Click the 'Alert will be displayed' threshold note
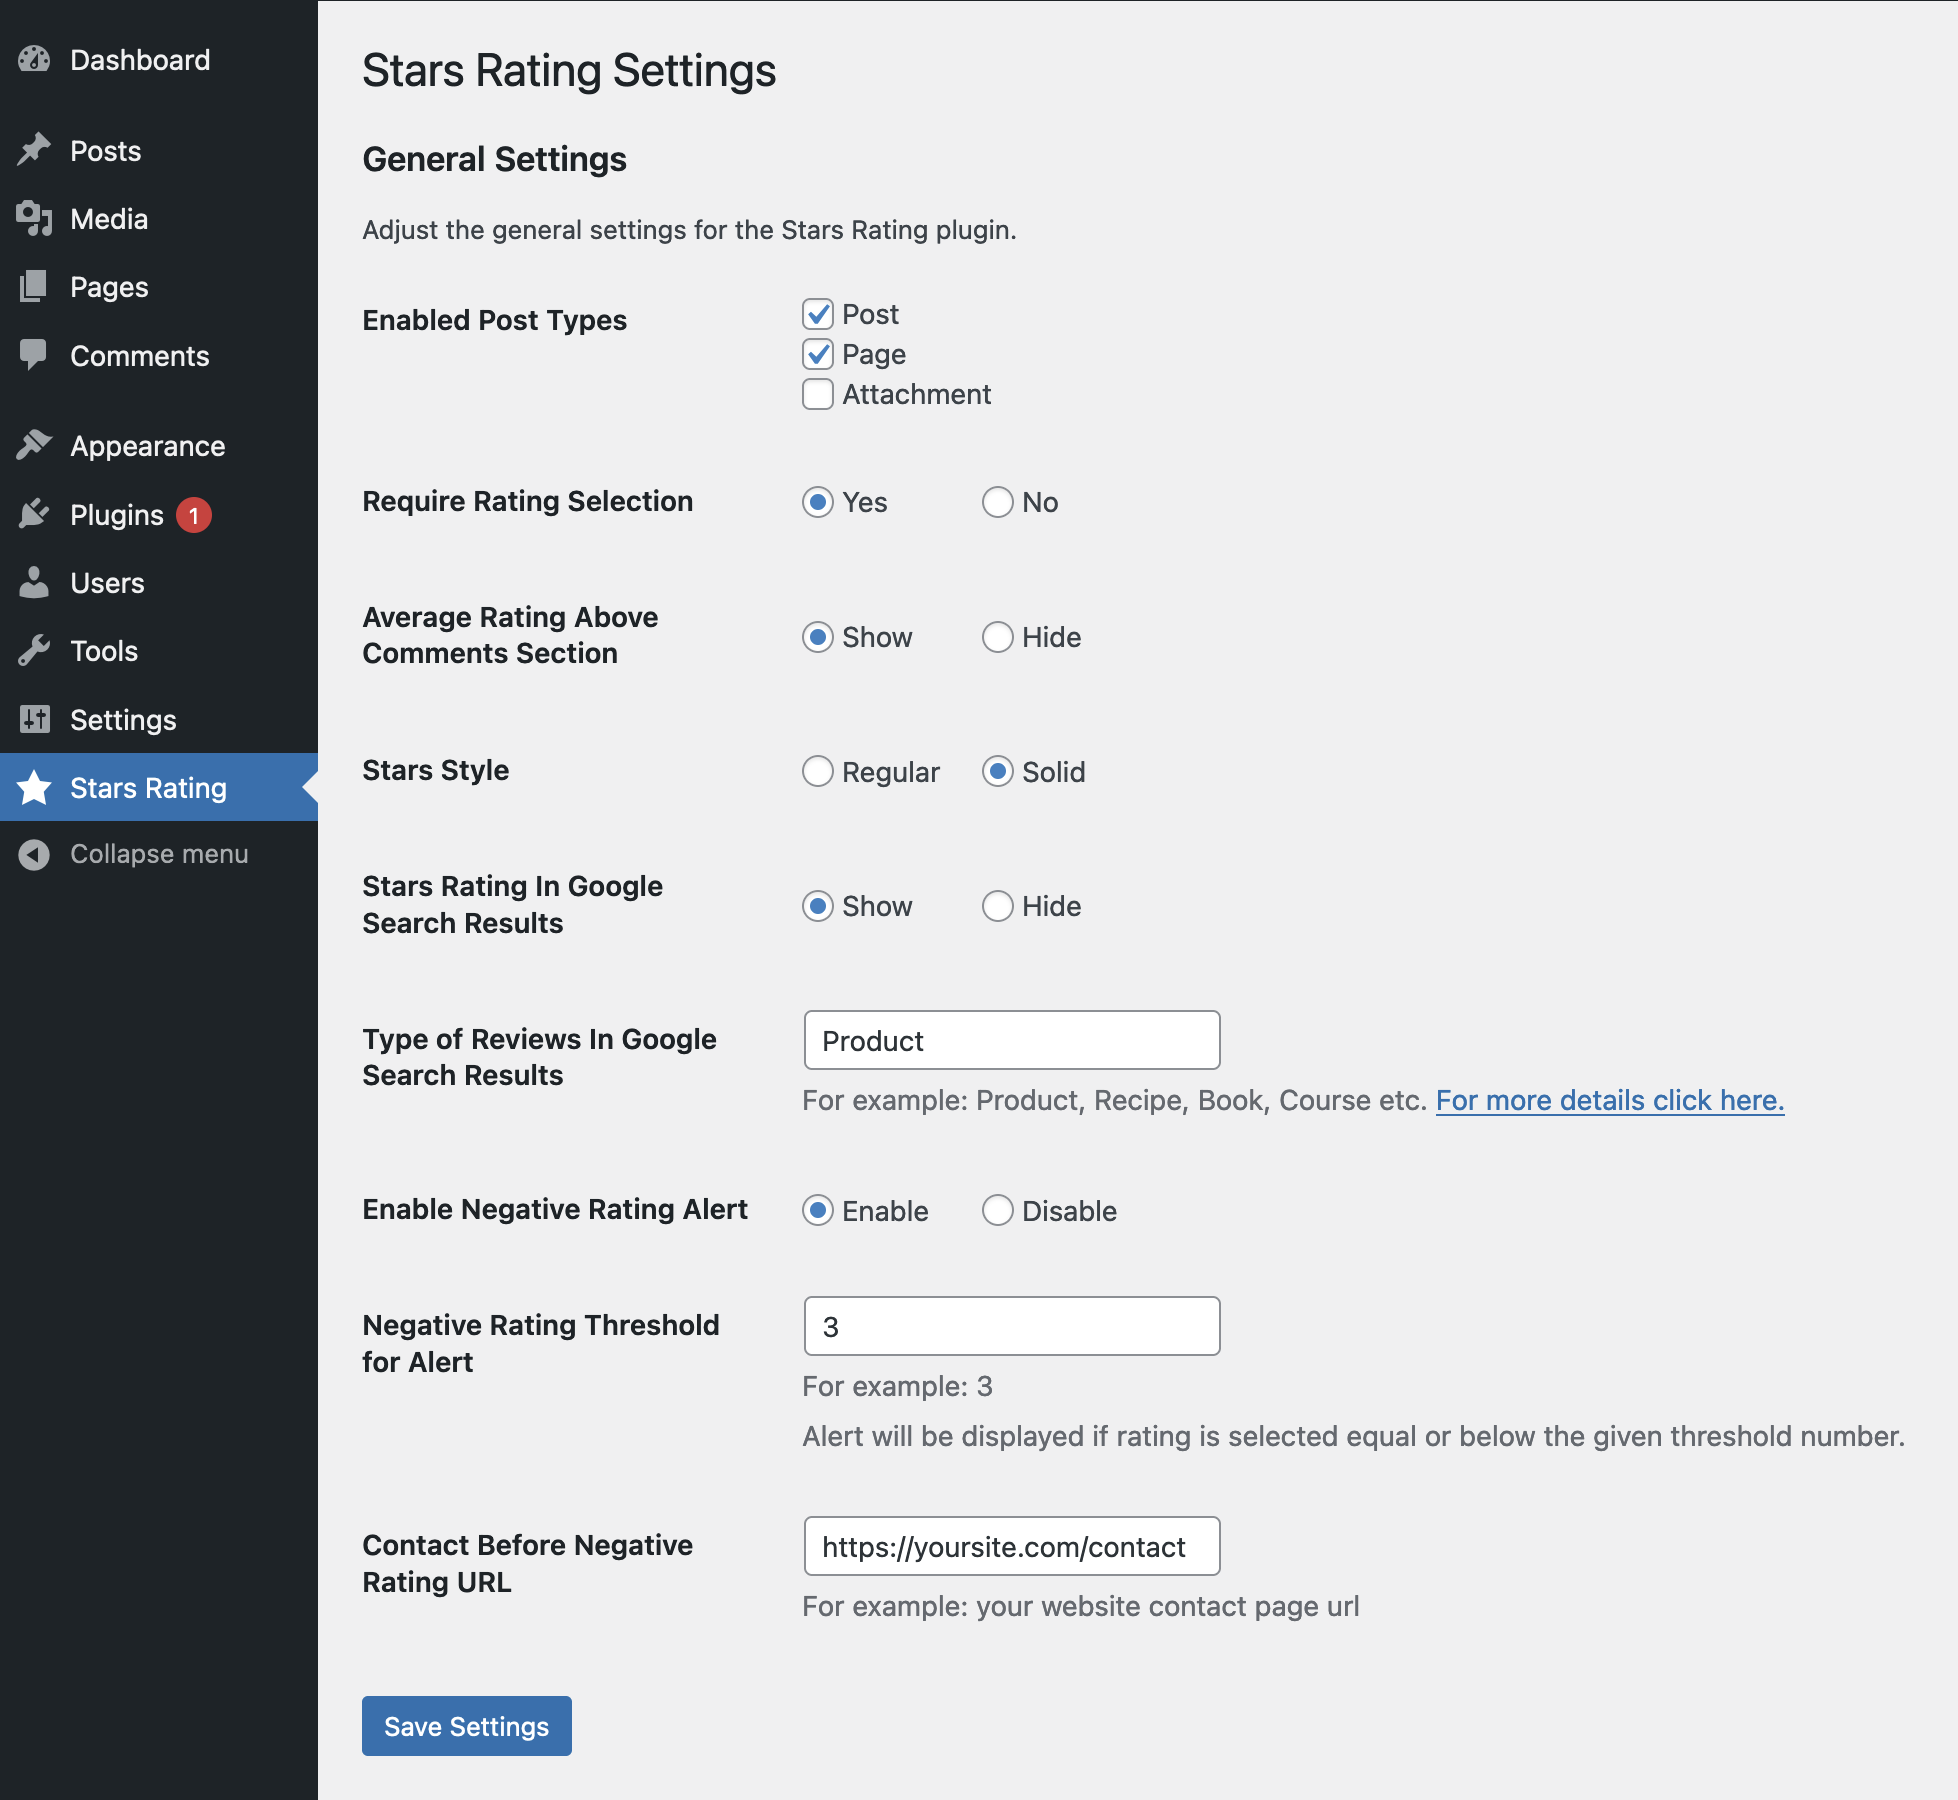The image size is (1958, 1800). click(x=1354, y=1436)
